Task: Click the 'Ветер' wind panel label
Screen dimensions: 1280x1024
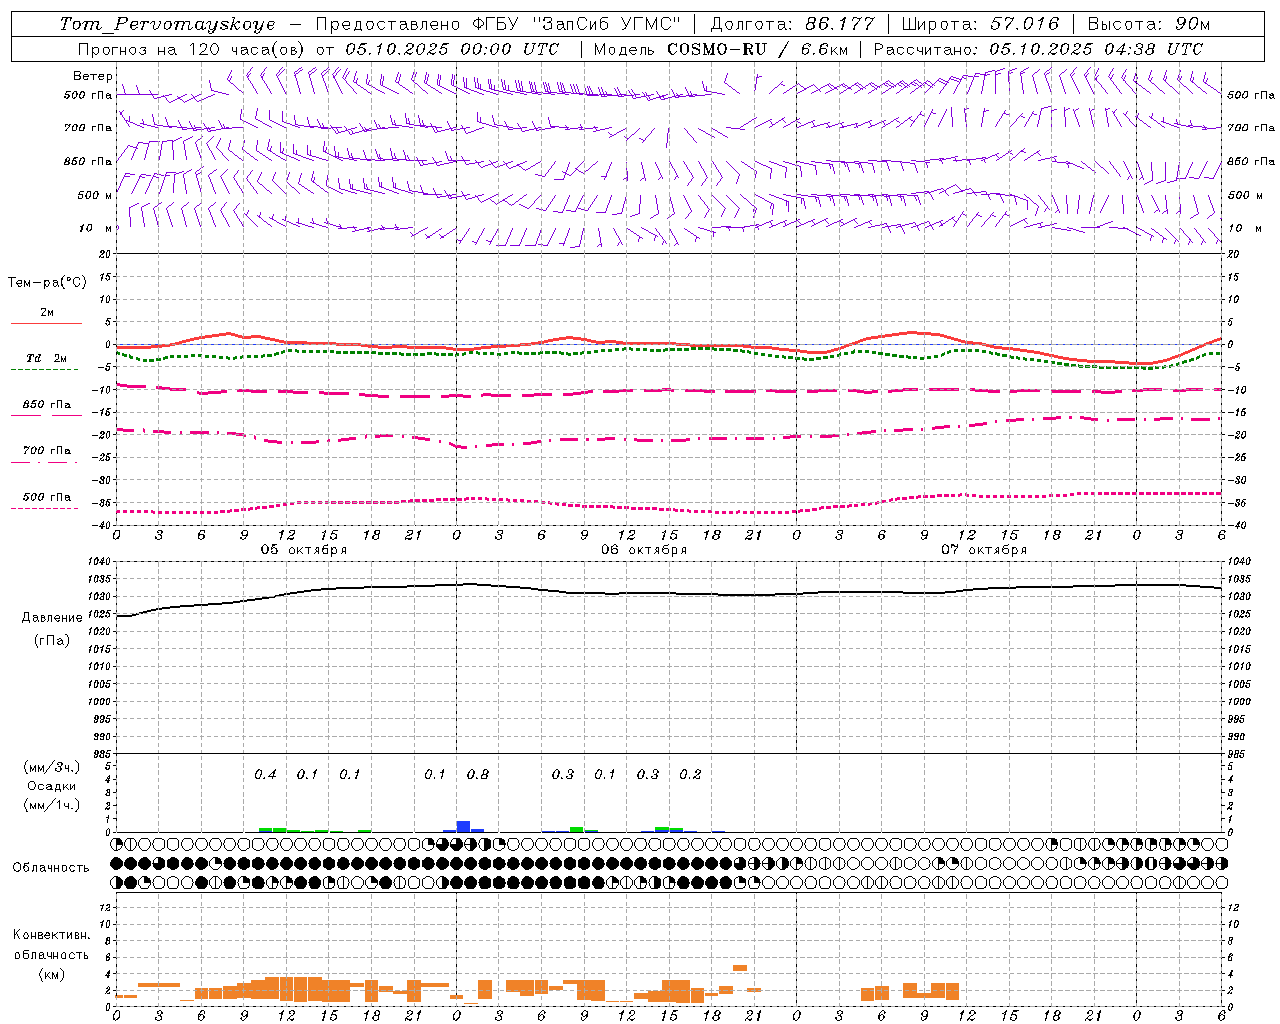Action: click(x=92, y=76)
